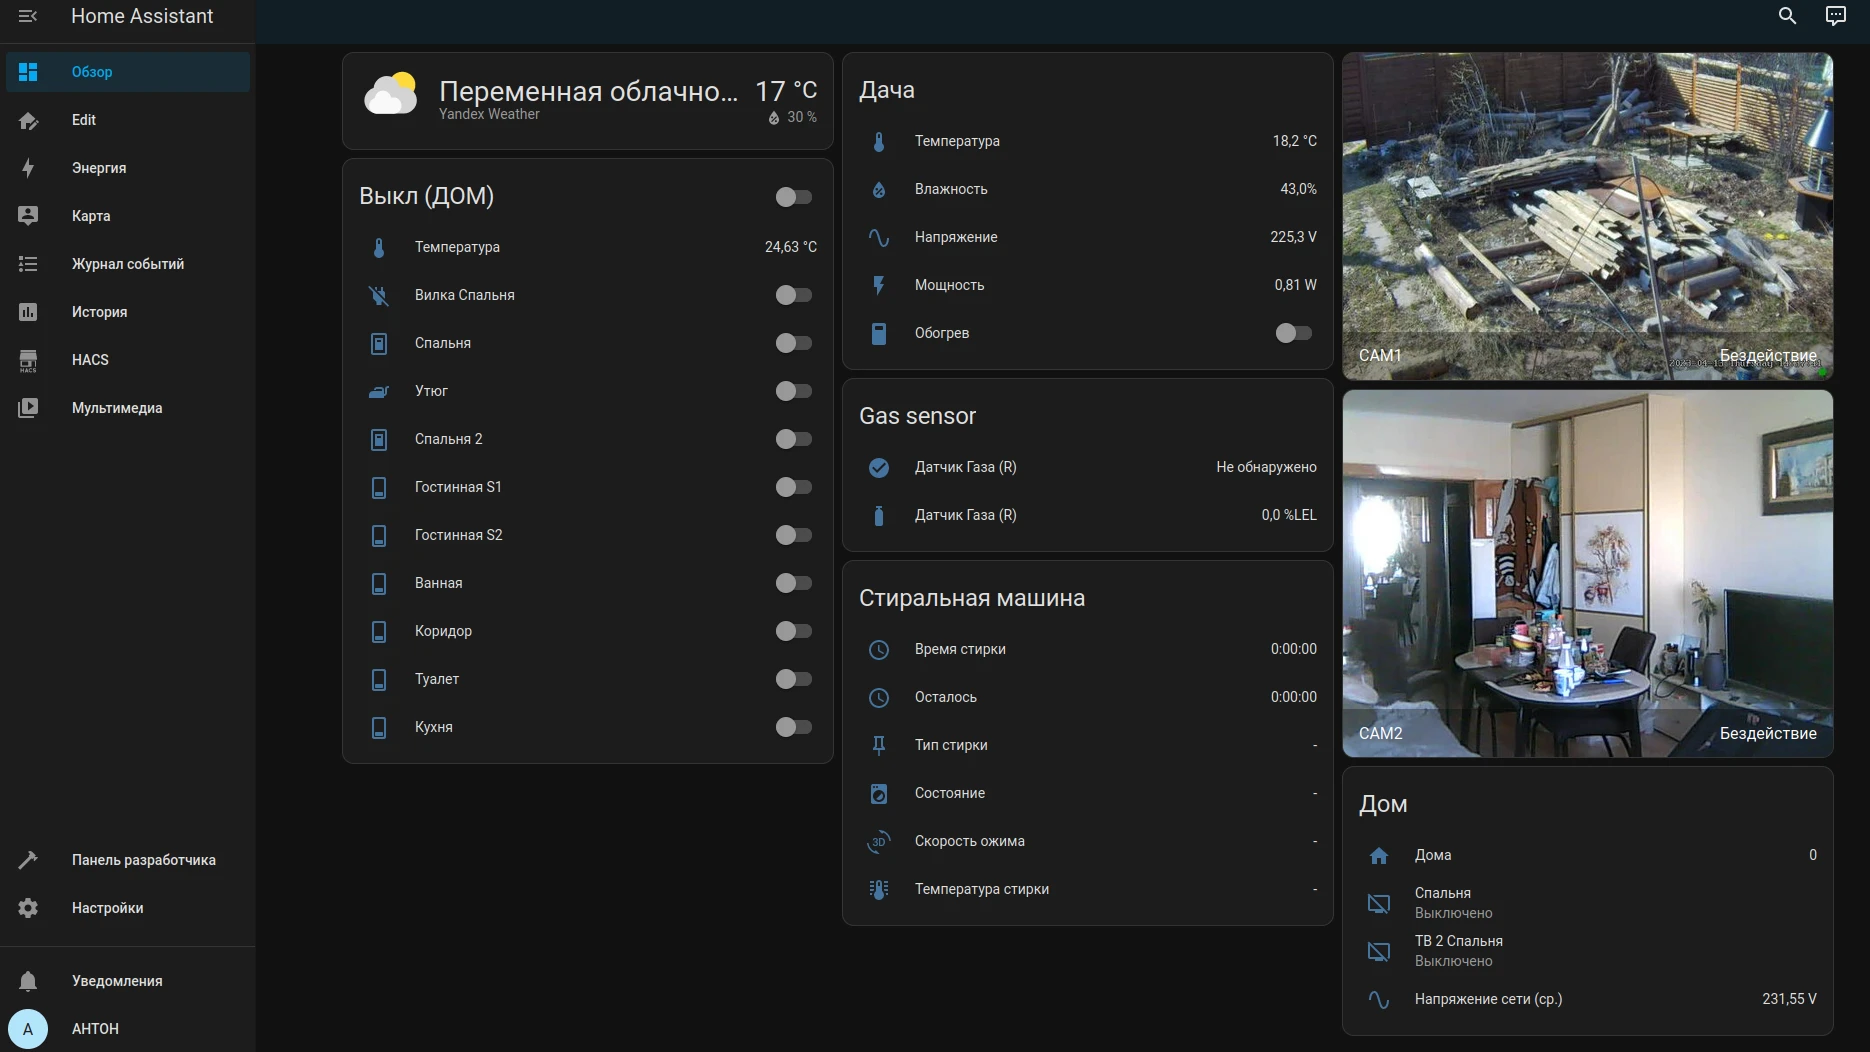Viewport: 1870px width, 1052px height.
Task: Click the pin icon beside Тип стирки
Action: [879, 745]
